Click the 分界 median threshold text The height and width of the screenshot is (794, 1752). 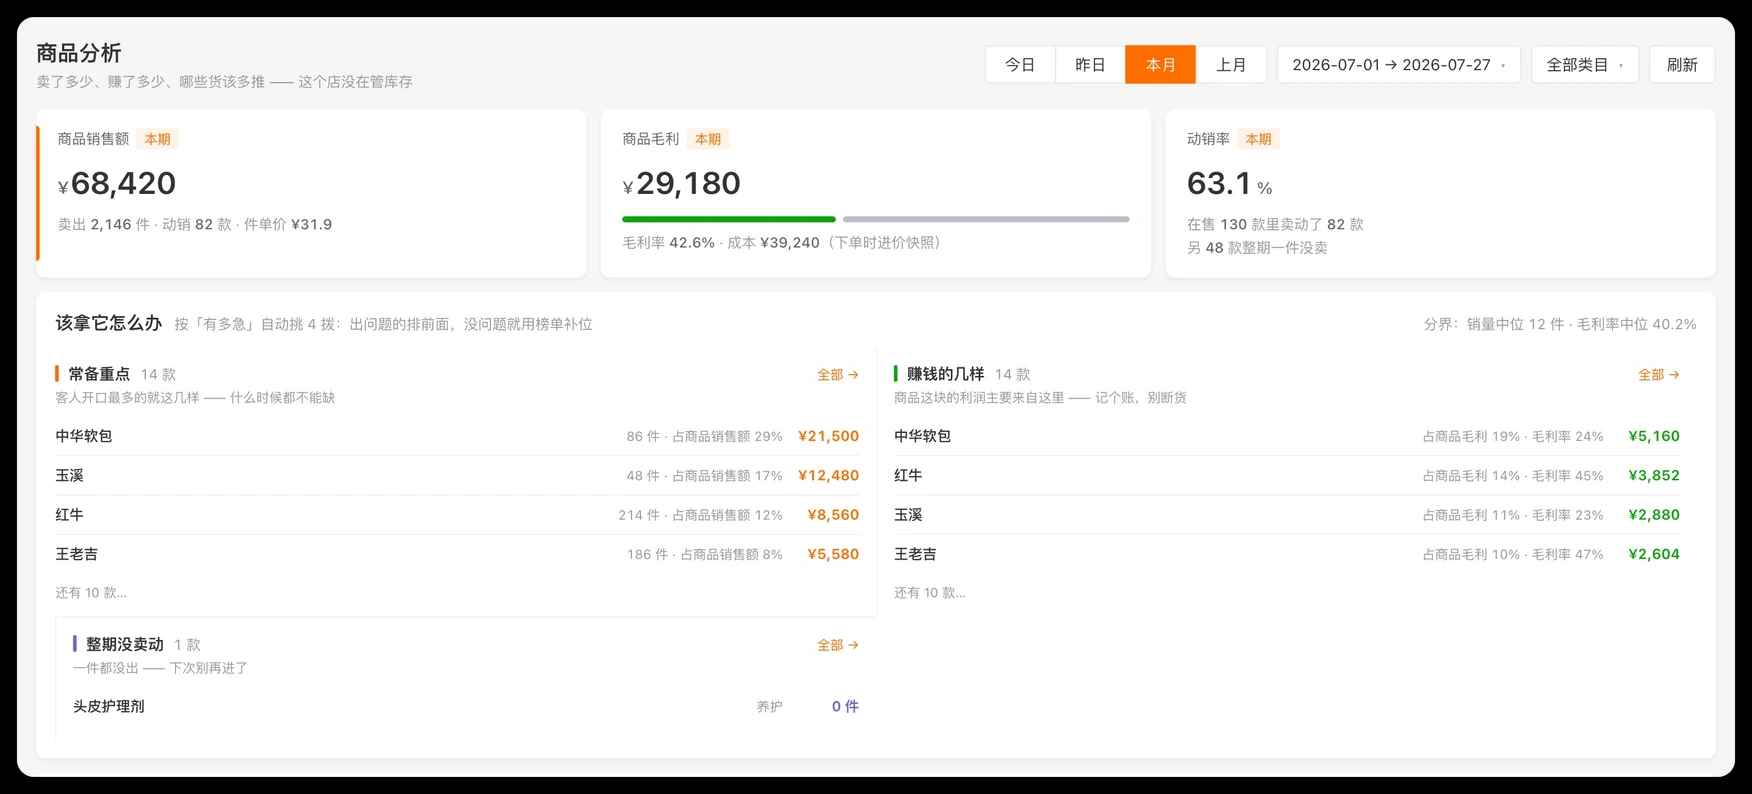point(1560,324)
